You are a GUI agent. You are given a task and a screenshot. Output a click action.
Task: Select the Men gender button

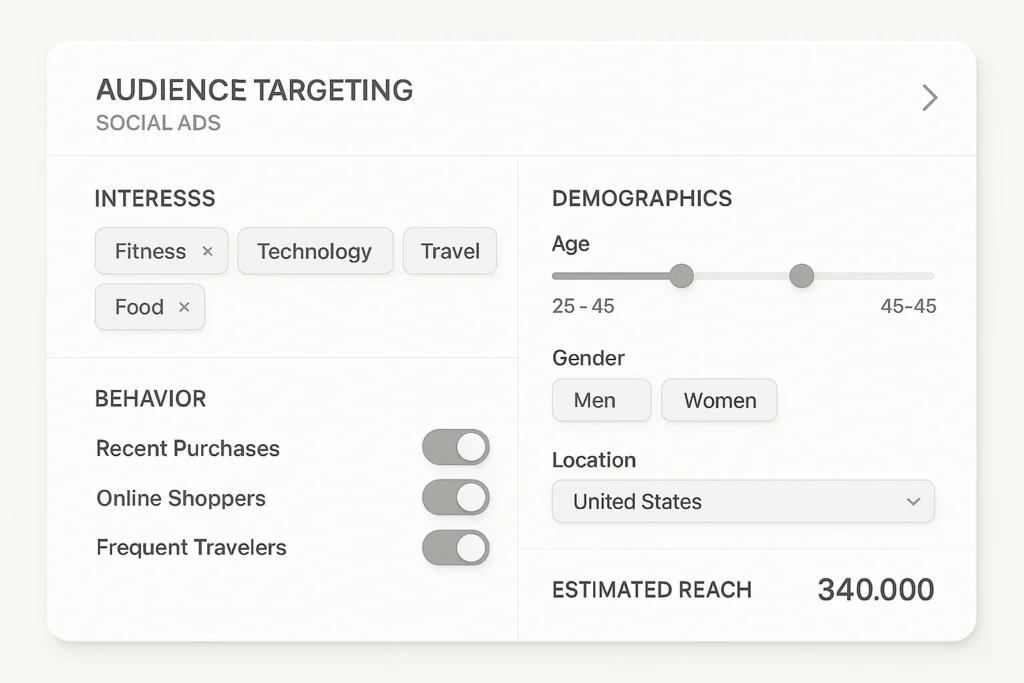(601, 400)
